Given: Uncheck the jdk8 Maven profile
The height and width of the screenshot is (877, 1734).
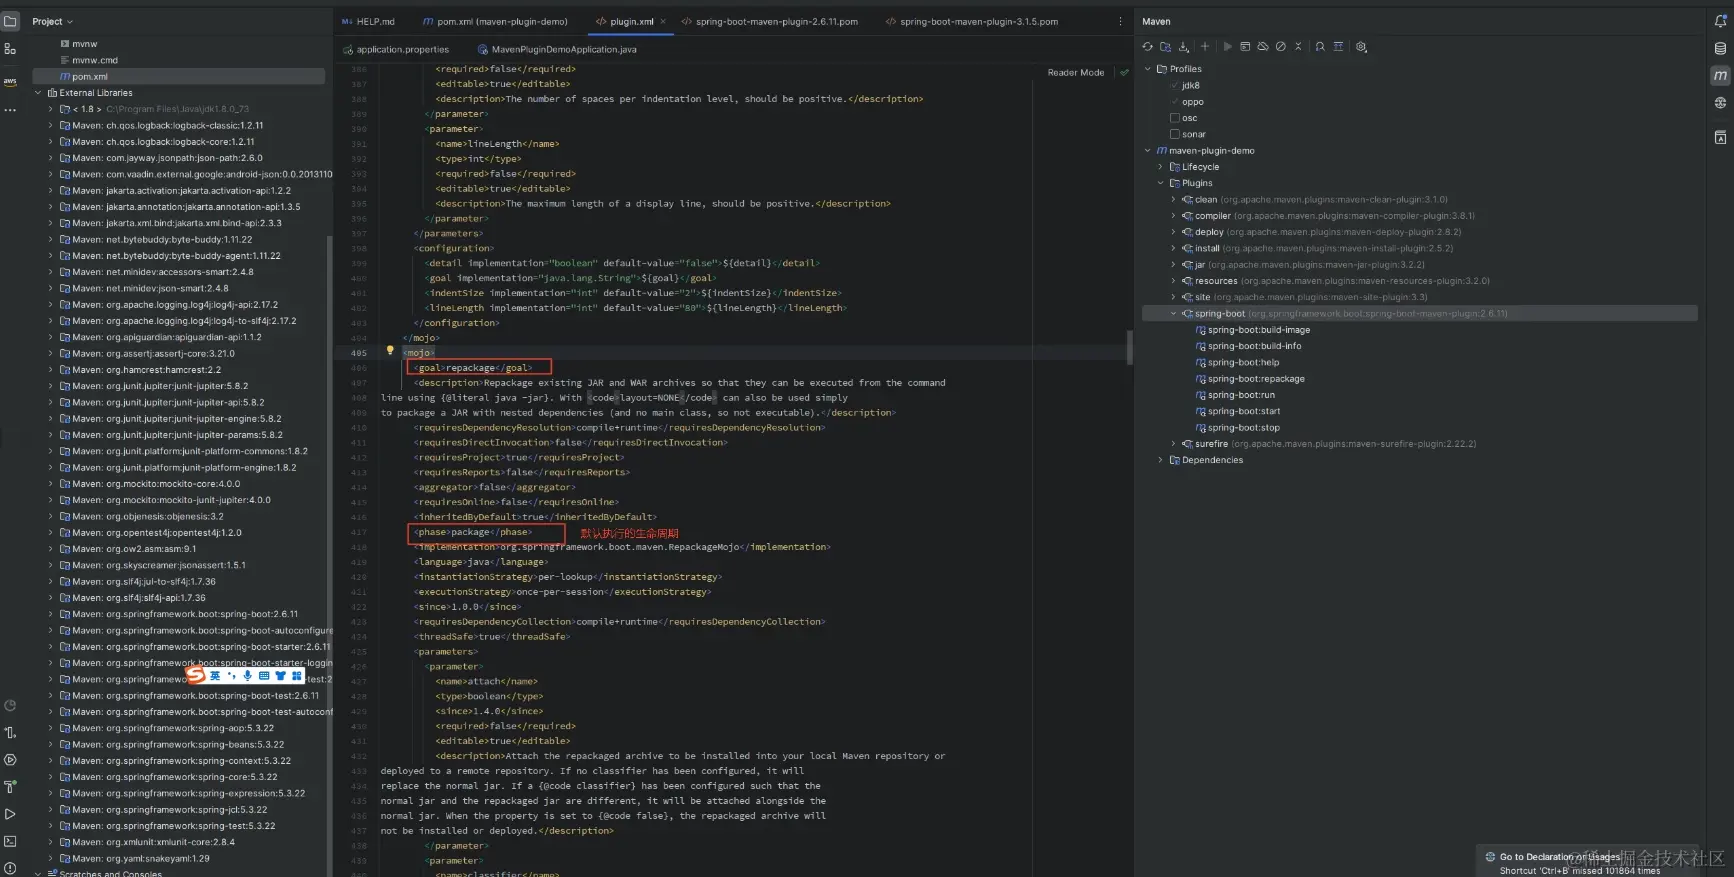Looking at the screenshot, I should click(1175, 86).
